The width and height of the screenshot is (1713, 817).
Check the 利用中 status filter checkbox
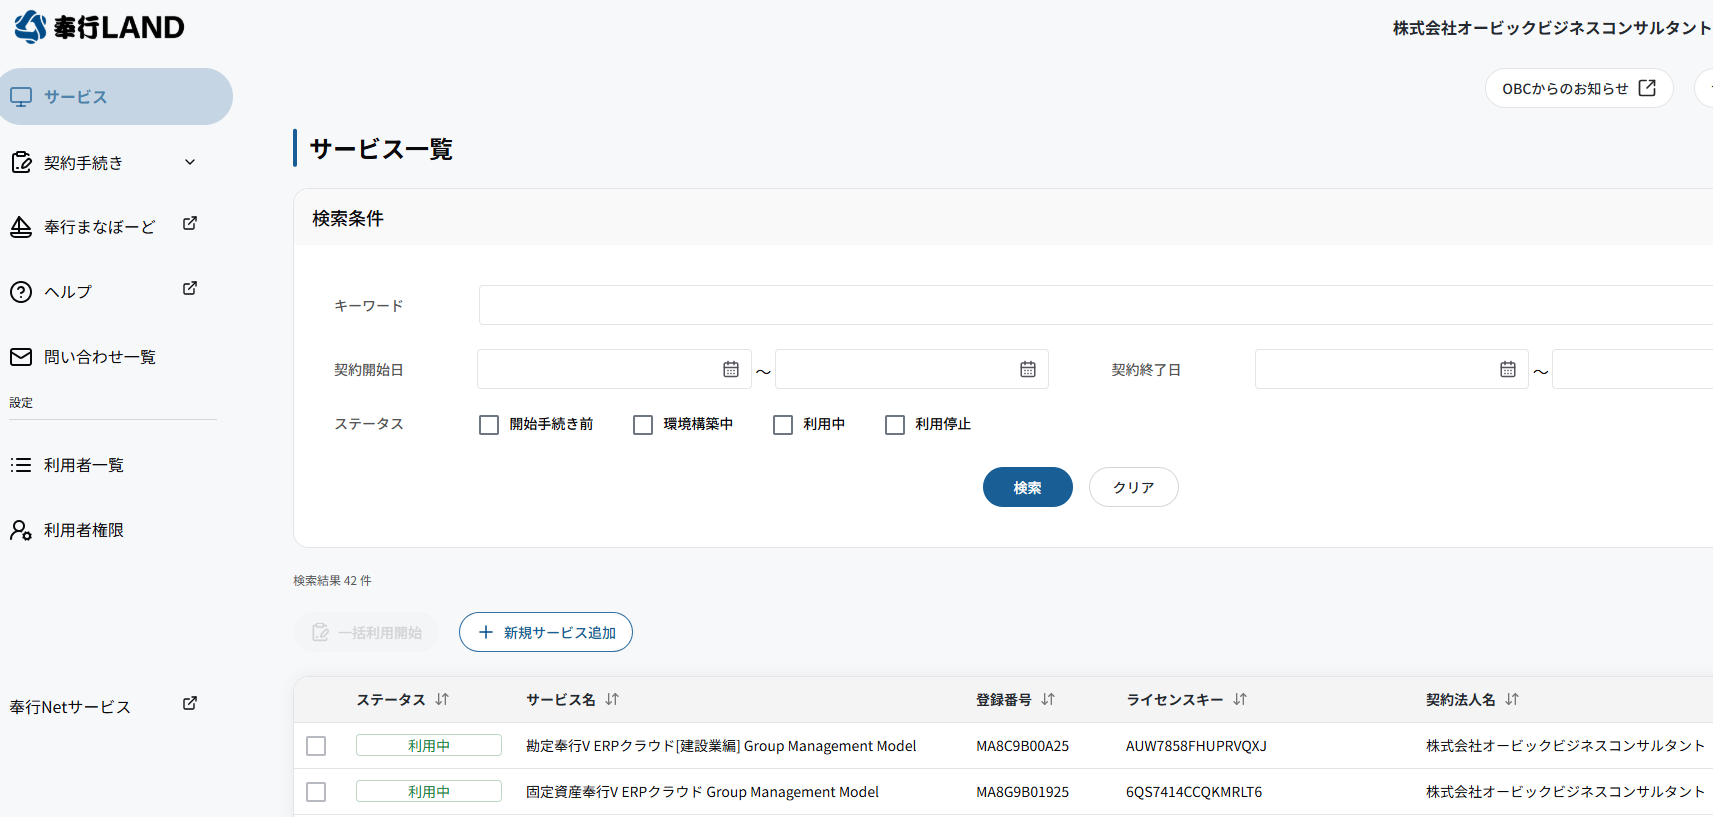[x=783, y=425]
